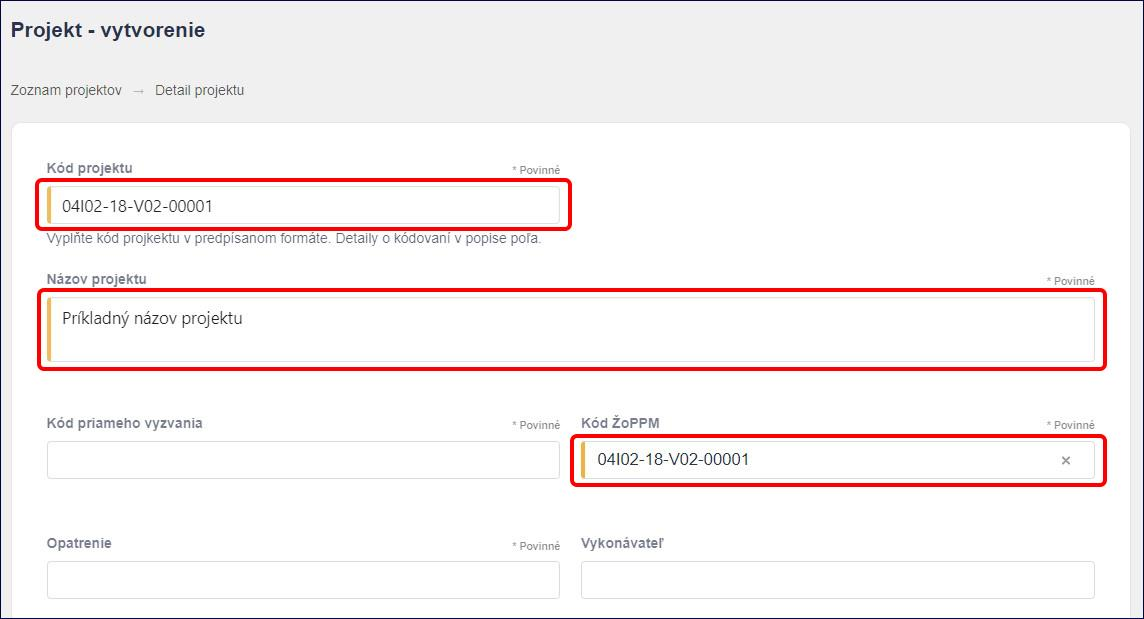The image size is (1144, 619).
Task: Click the Názov projektu field label
Action: 96,279
